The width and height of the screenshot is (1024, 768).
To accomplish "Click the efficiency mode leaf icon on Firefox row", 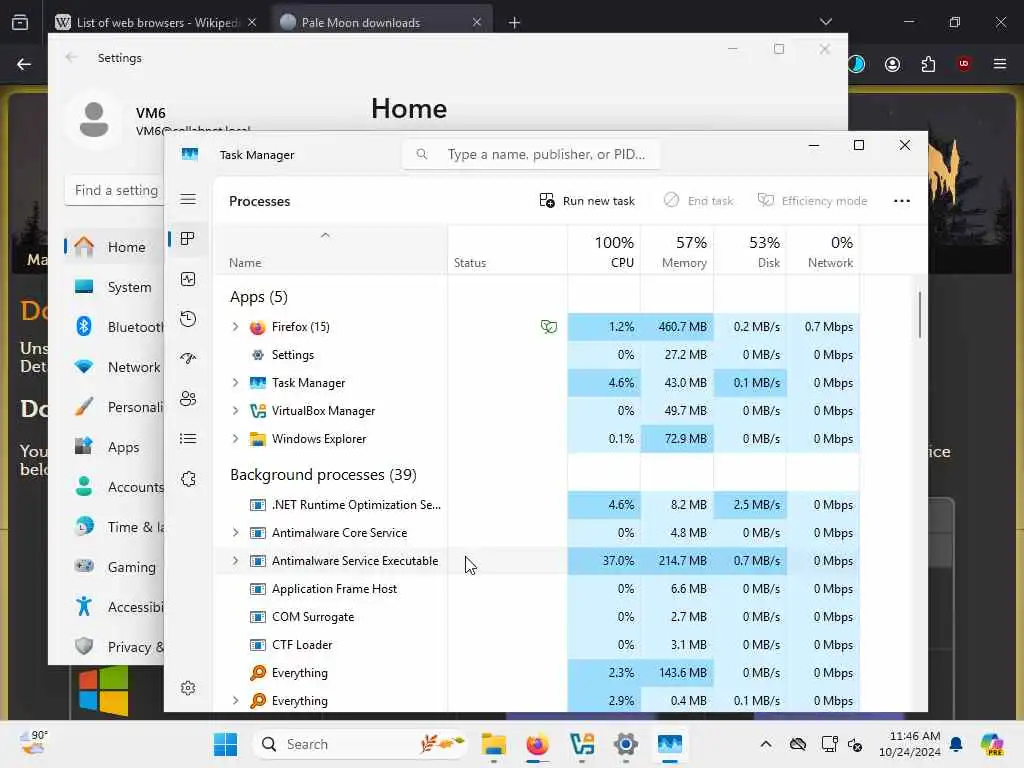I will point(549,327).
